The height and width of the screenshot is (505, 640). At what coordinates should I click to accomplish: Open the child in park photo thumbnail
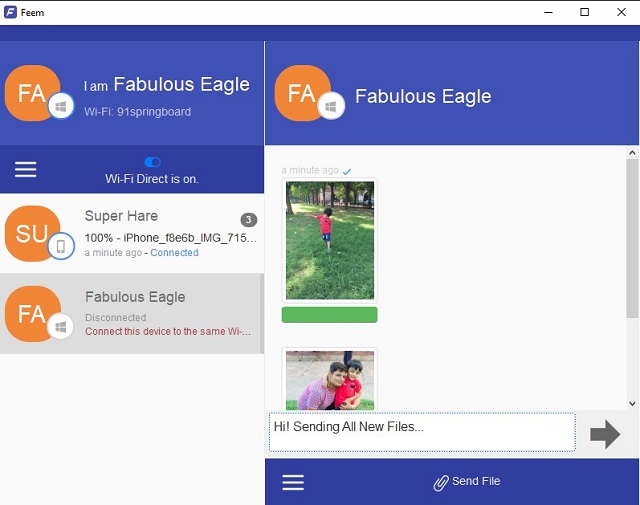click(330, 240)
